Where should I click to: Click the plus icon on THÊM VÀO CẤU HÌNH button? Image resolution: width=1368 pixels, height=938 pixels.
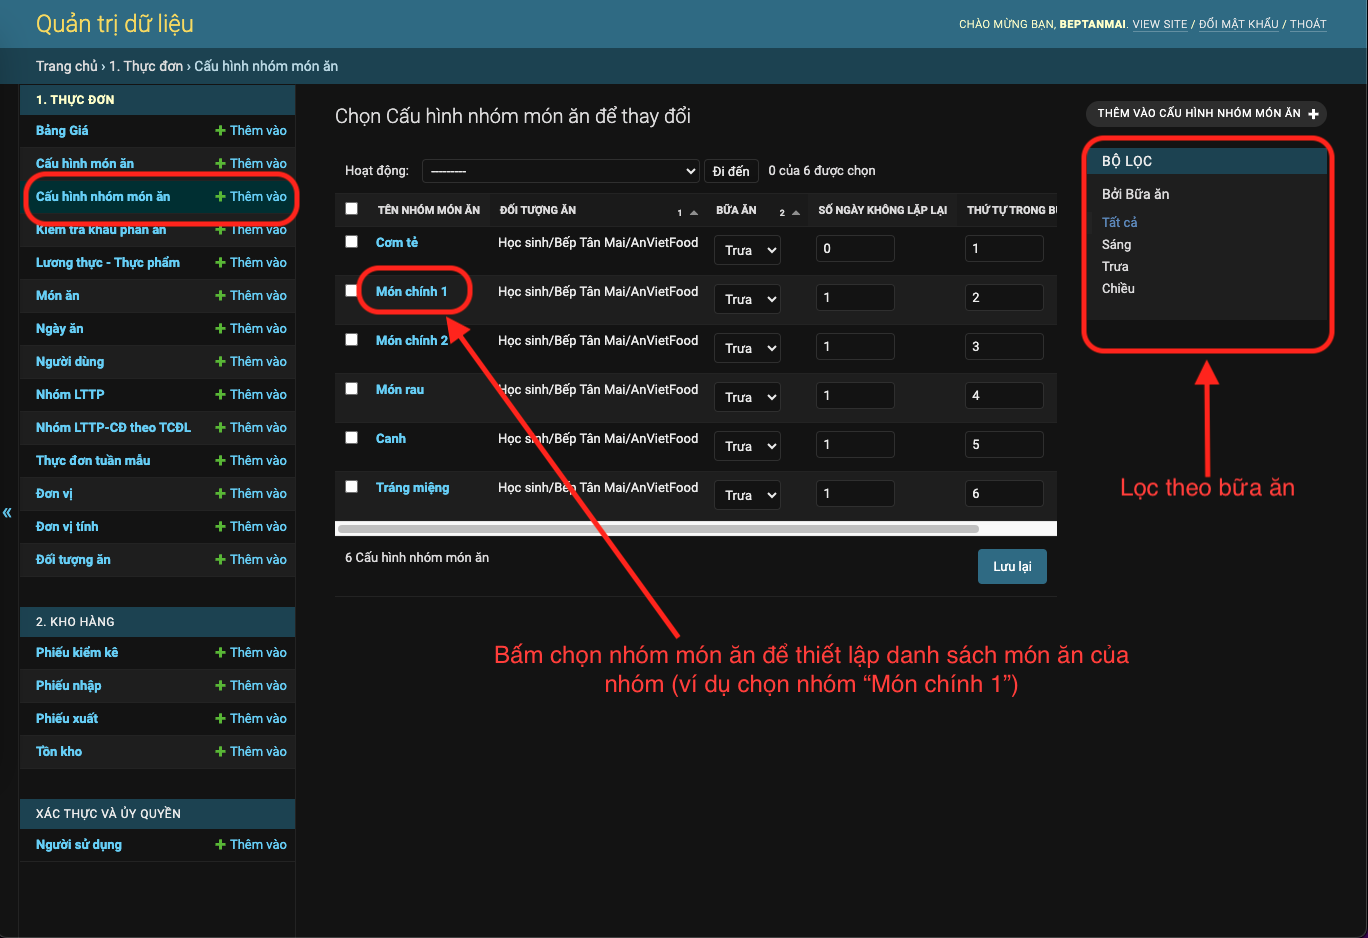coord(1315,113)
